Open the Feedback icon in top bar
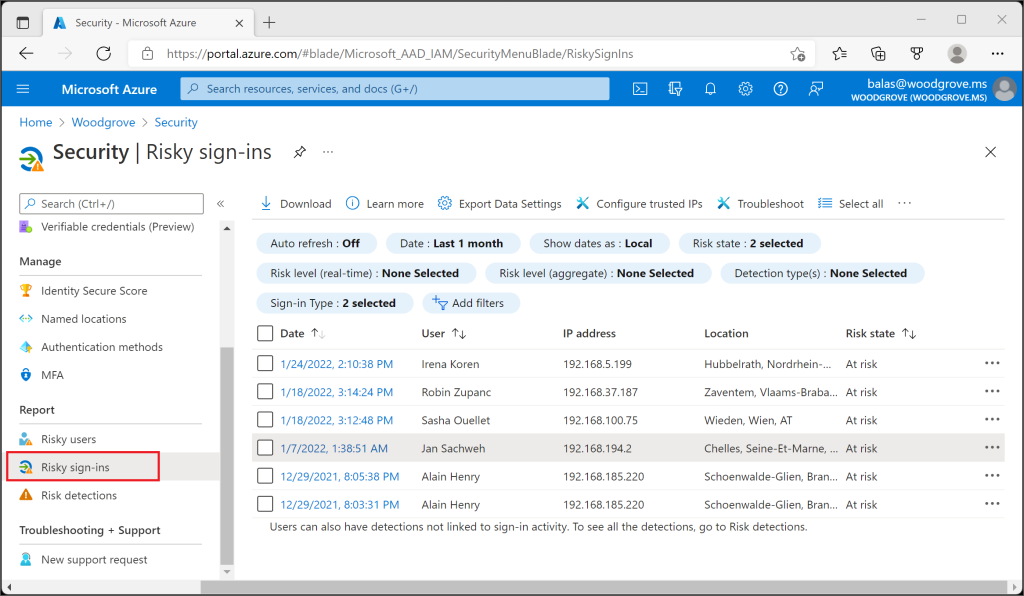The width and height of the screenshot is (1024, 596). click(x=816, y=89)
